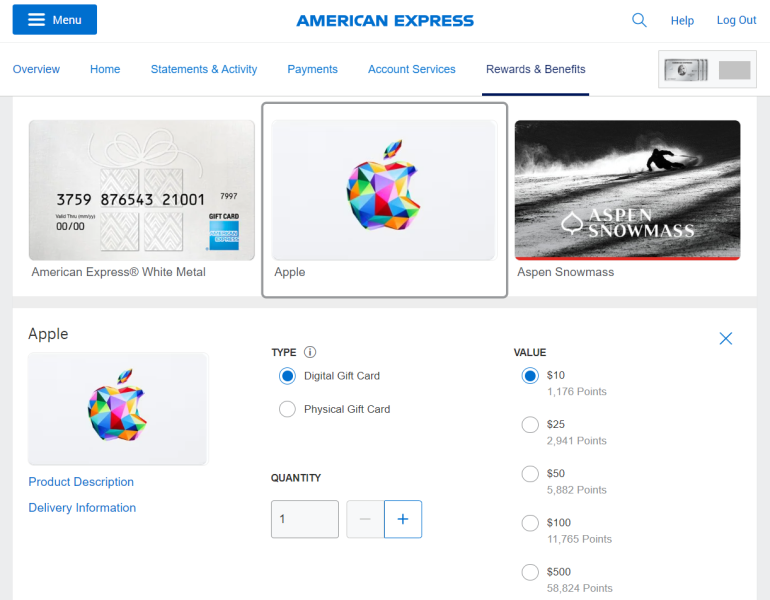
Task: Click the search magnifier icon
Action: 639,20
